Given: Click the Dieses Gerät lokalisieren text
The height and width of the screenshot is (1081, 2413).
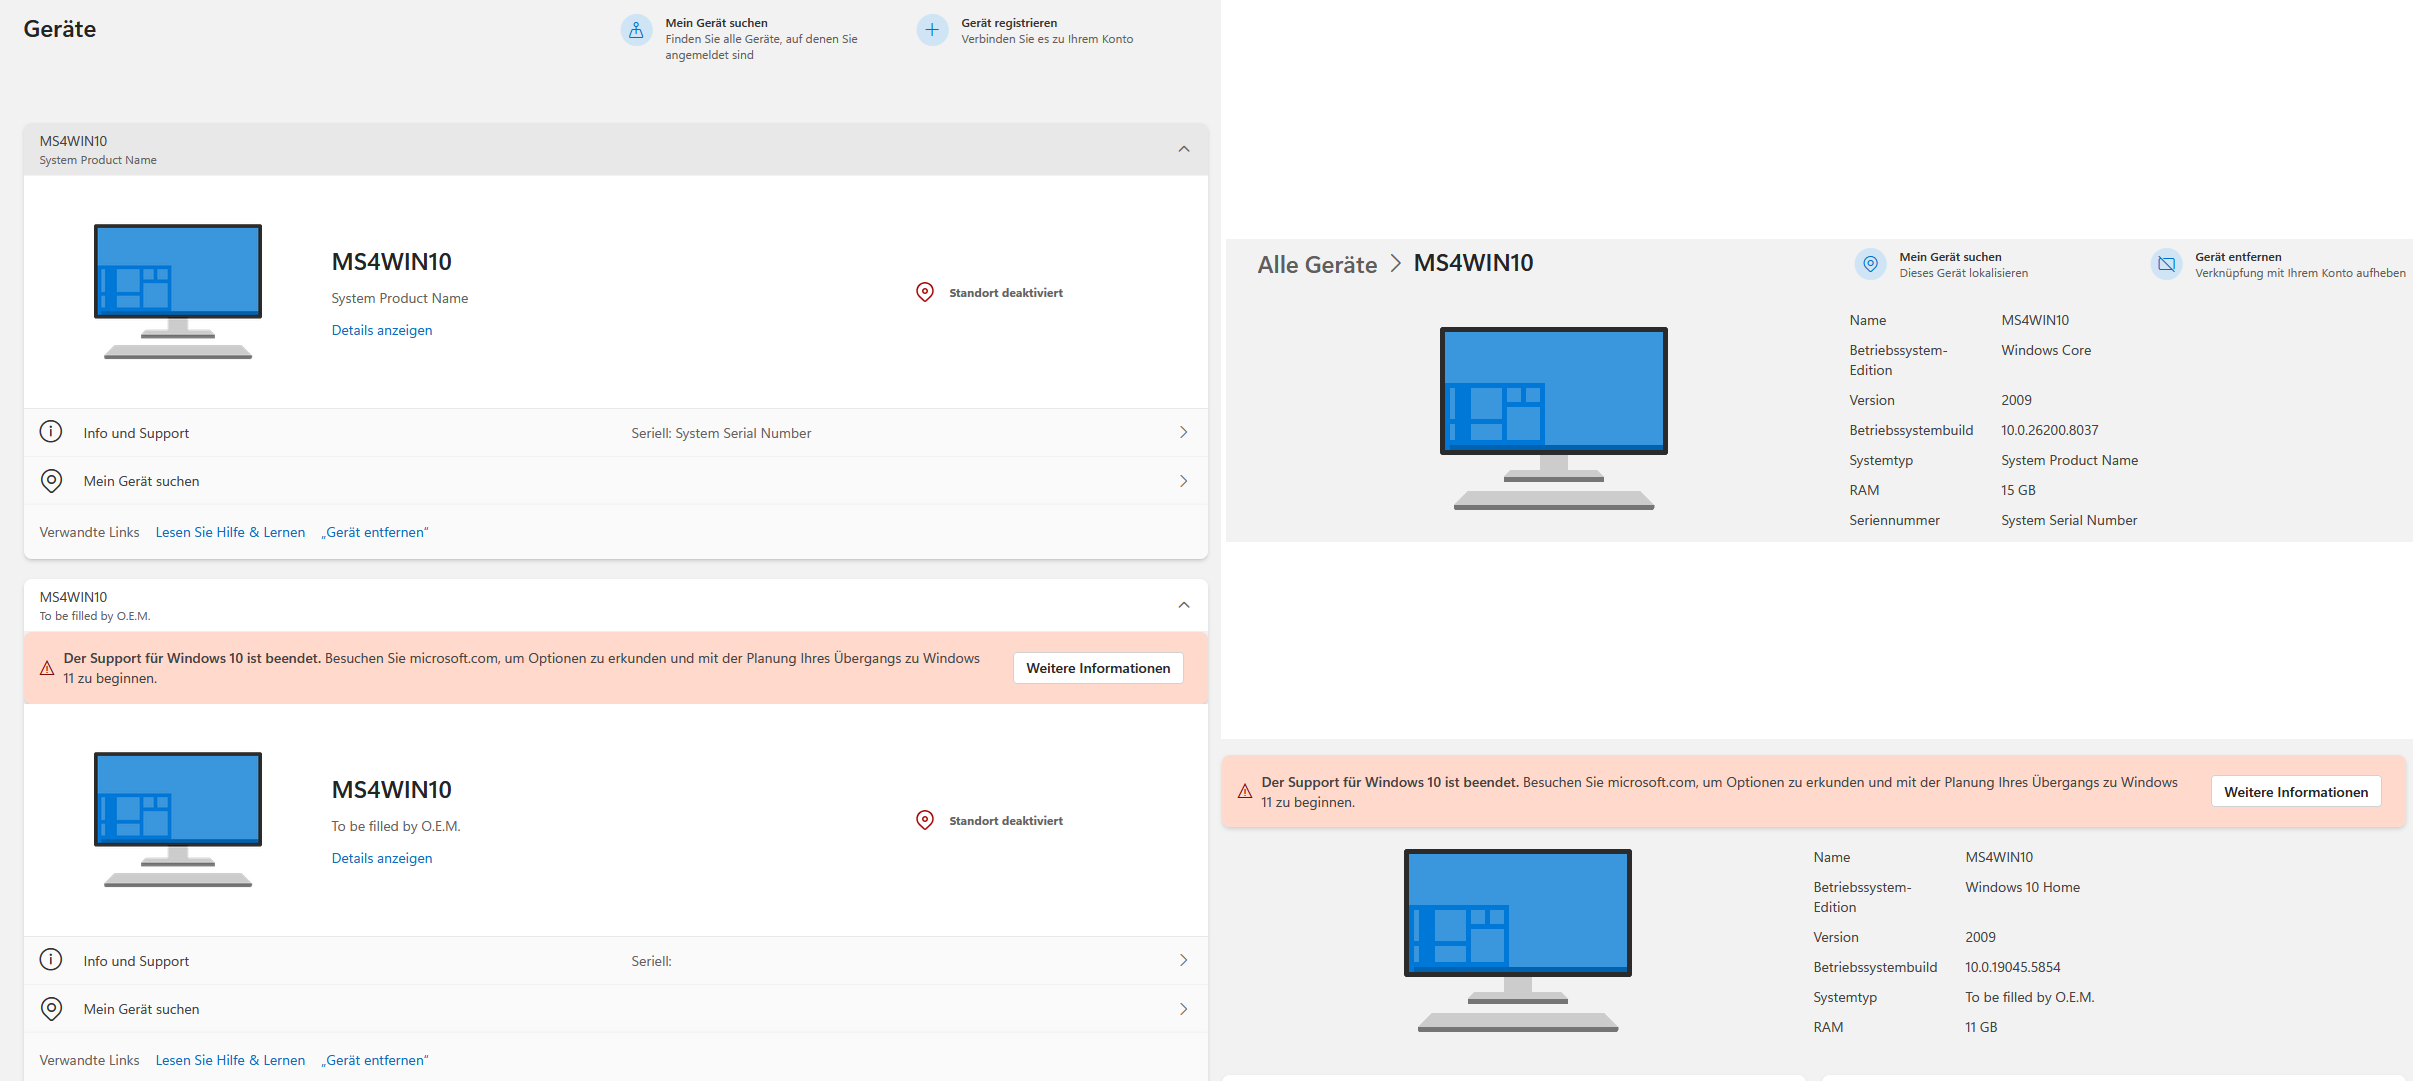Looking at the screenshot, I should coord(1963,273).
